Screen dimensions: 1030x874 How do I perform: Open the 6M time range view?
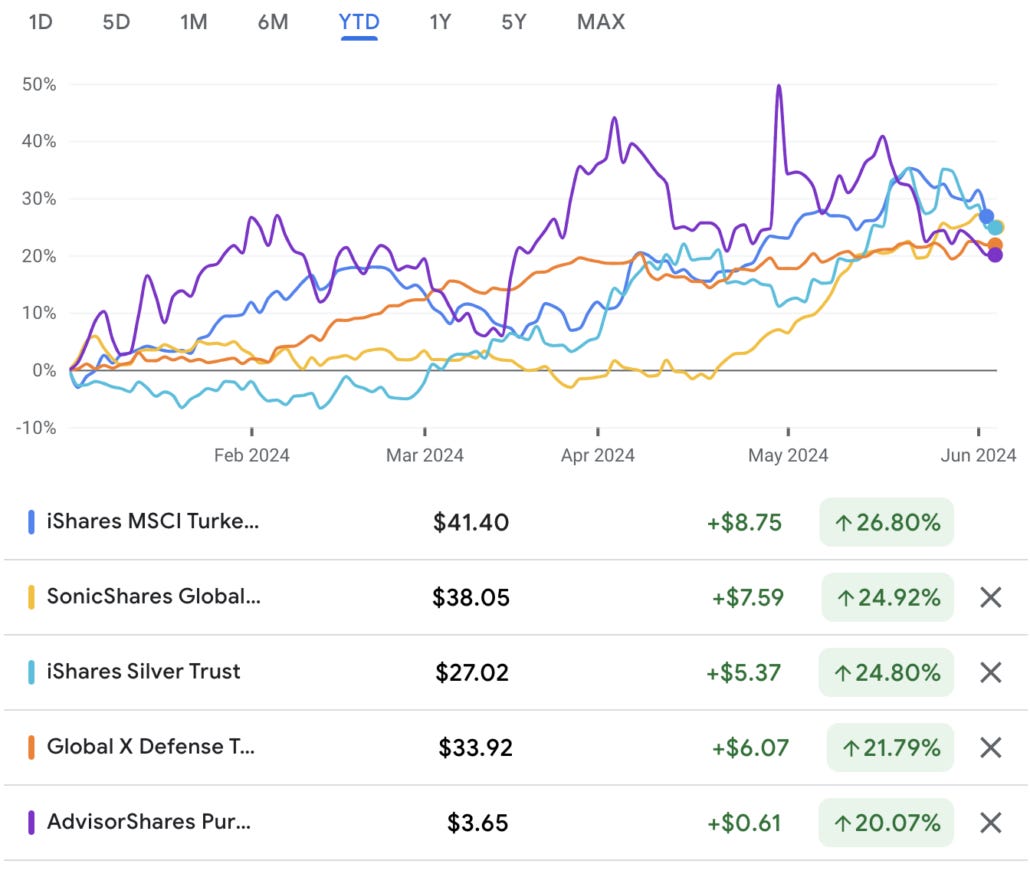coord(273,22)
